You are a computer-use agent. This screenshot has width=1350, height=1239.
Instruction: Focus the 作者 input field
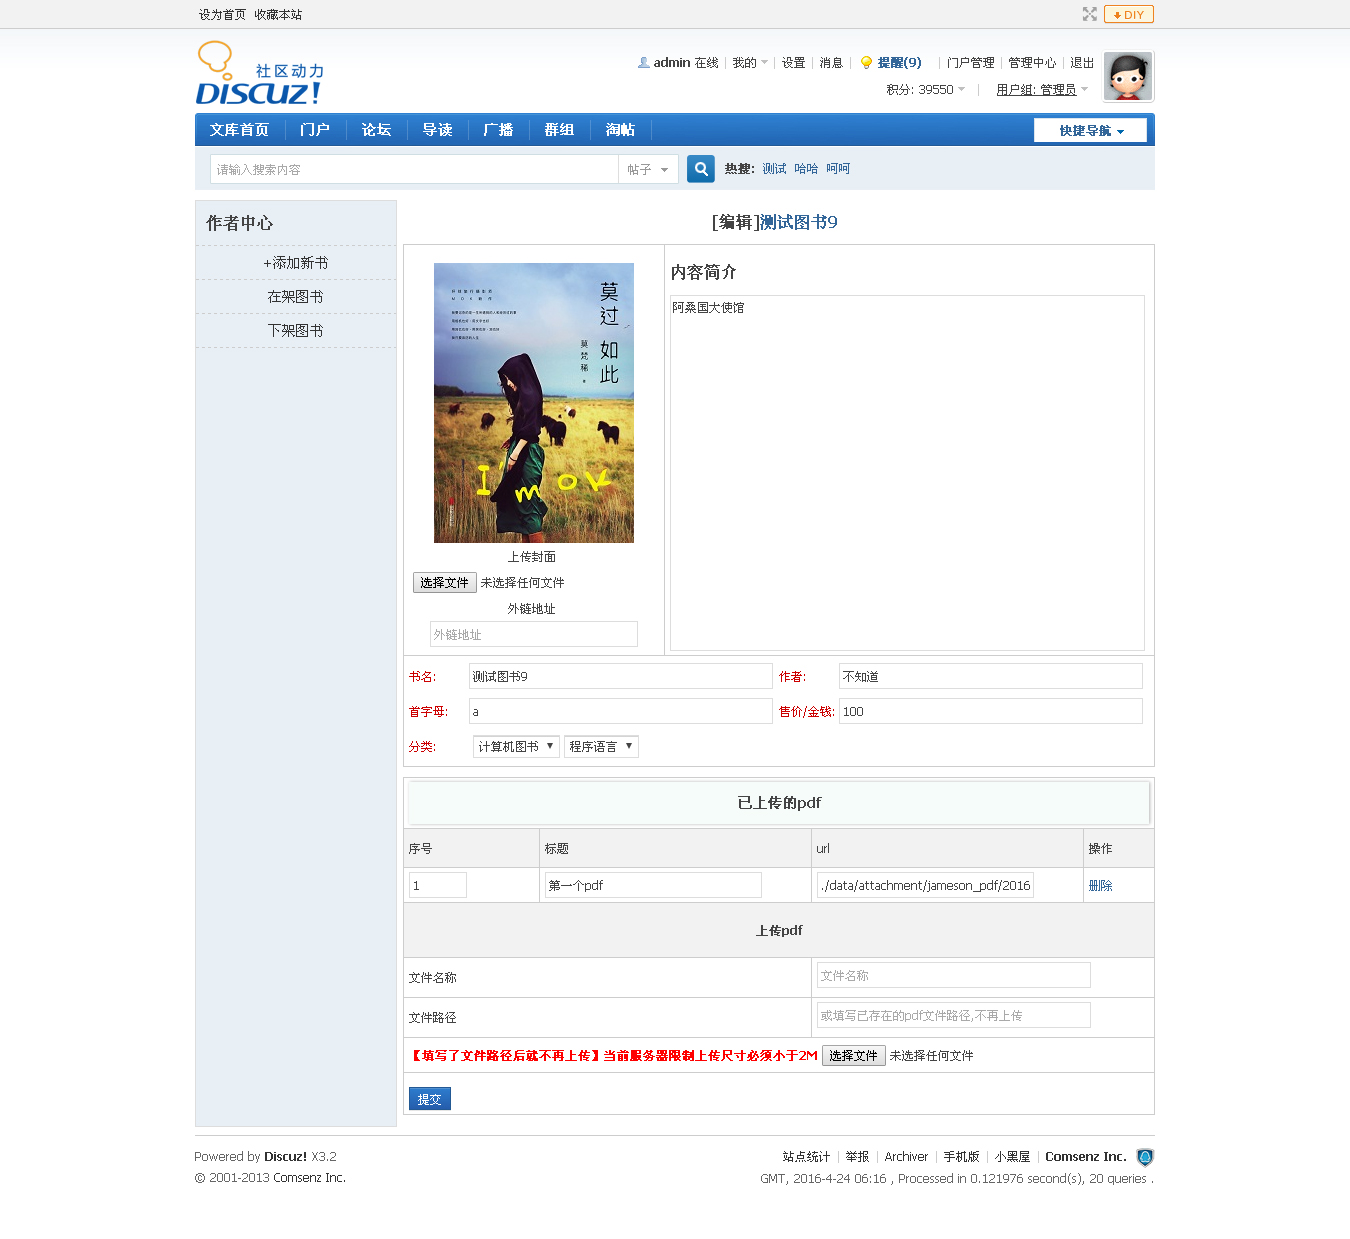(991, 676)
